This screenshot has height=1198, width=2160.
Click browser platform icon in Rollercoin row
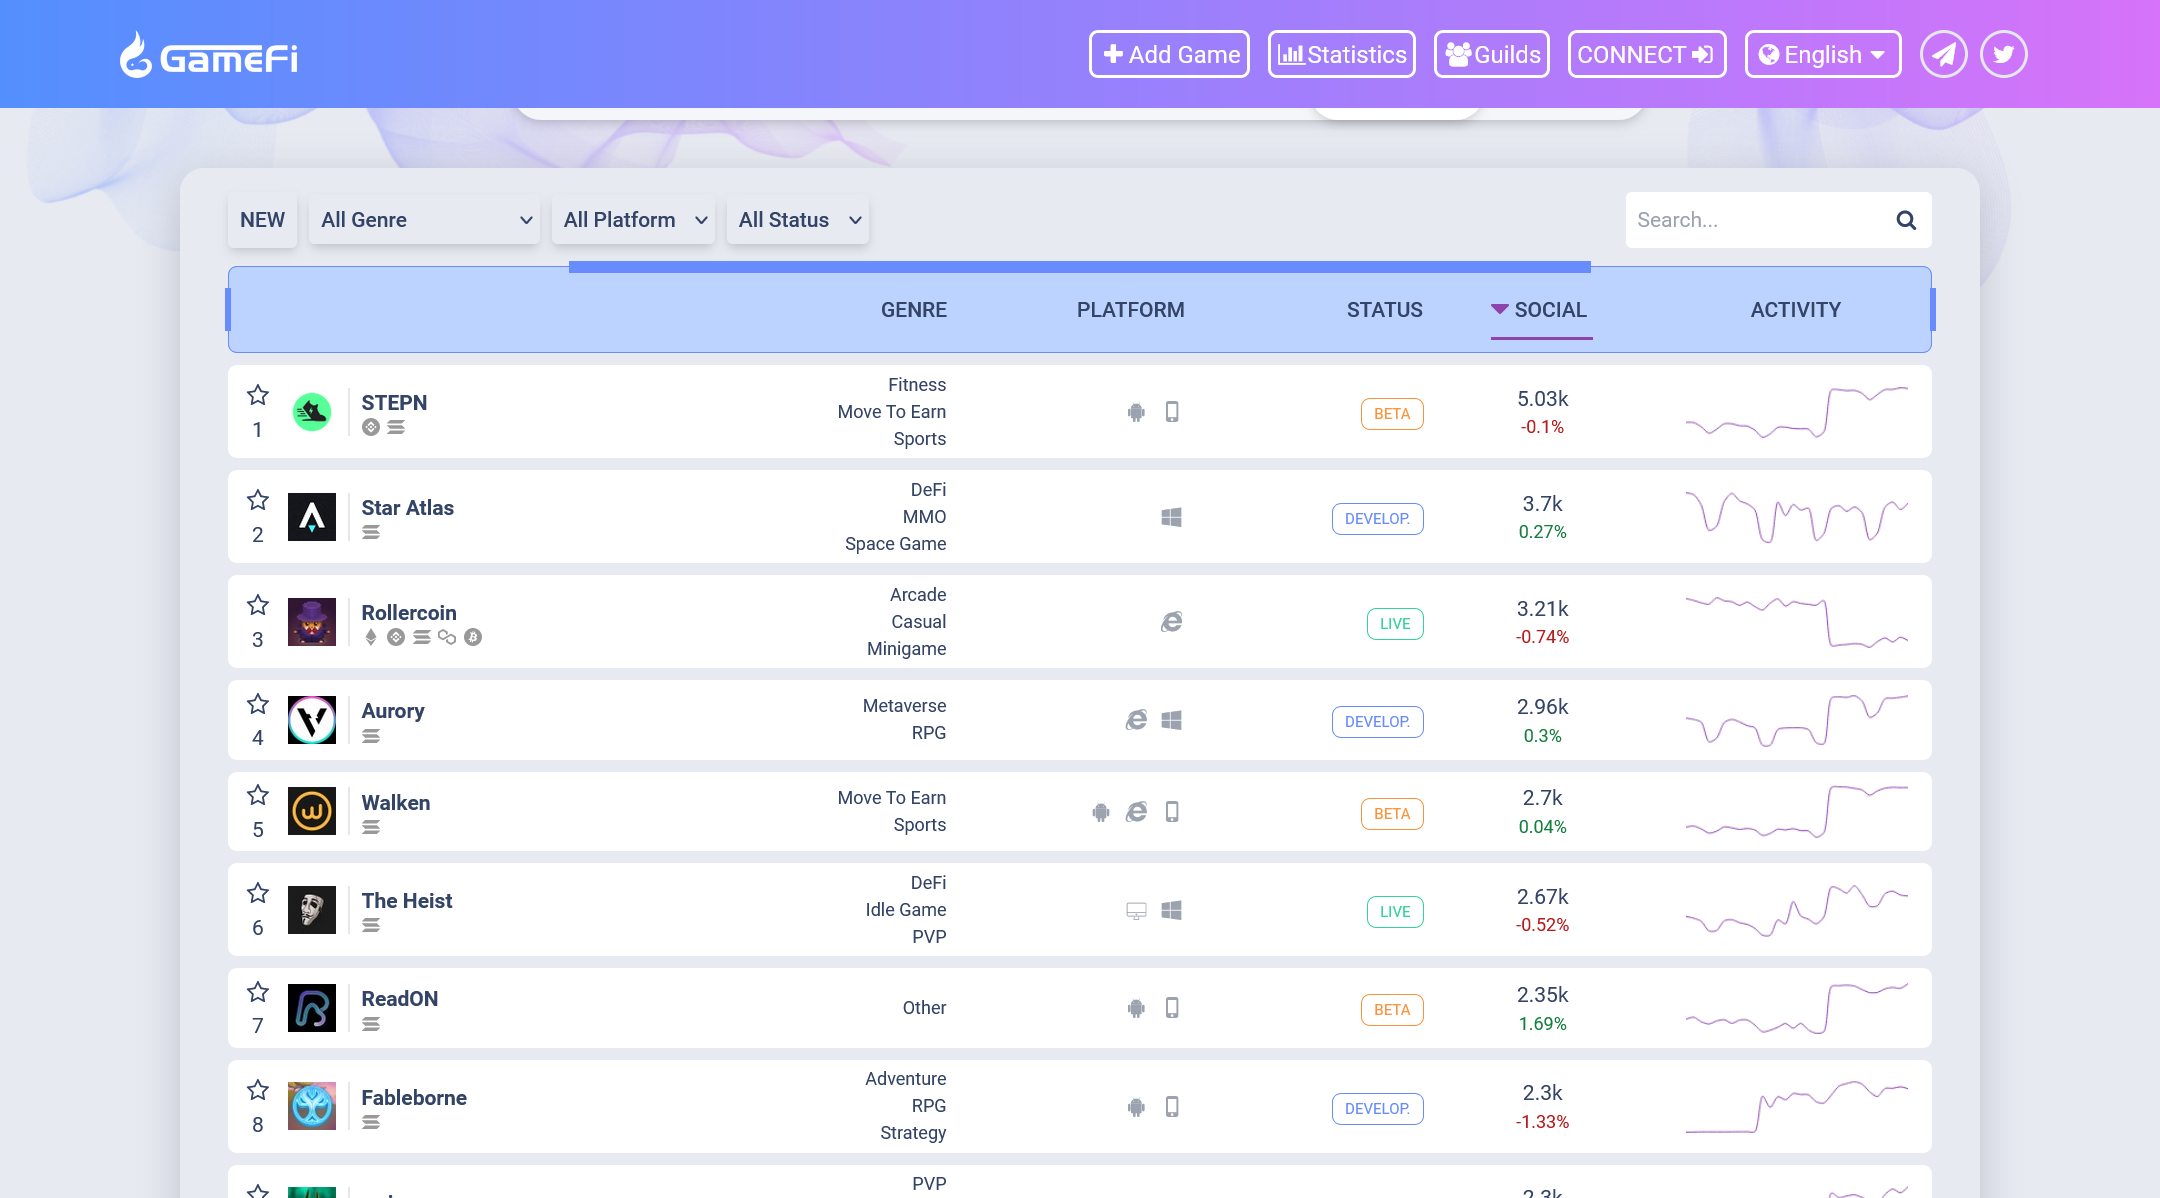[x=1172, y=622]
